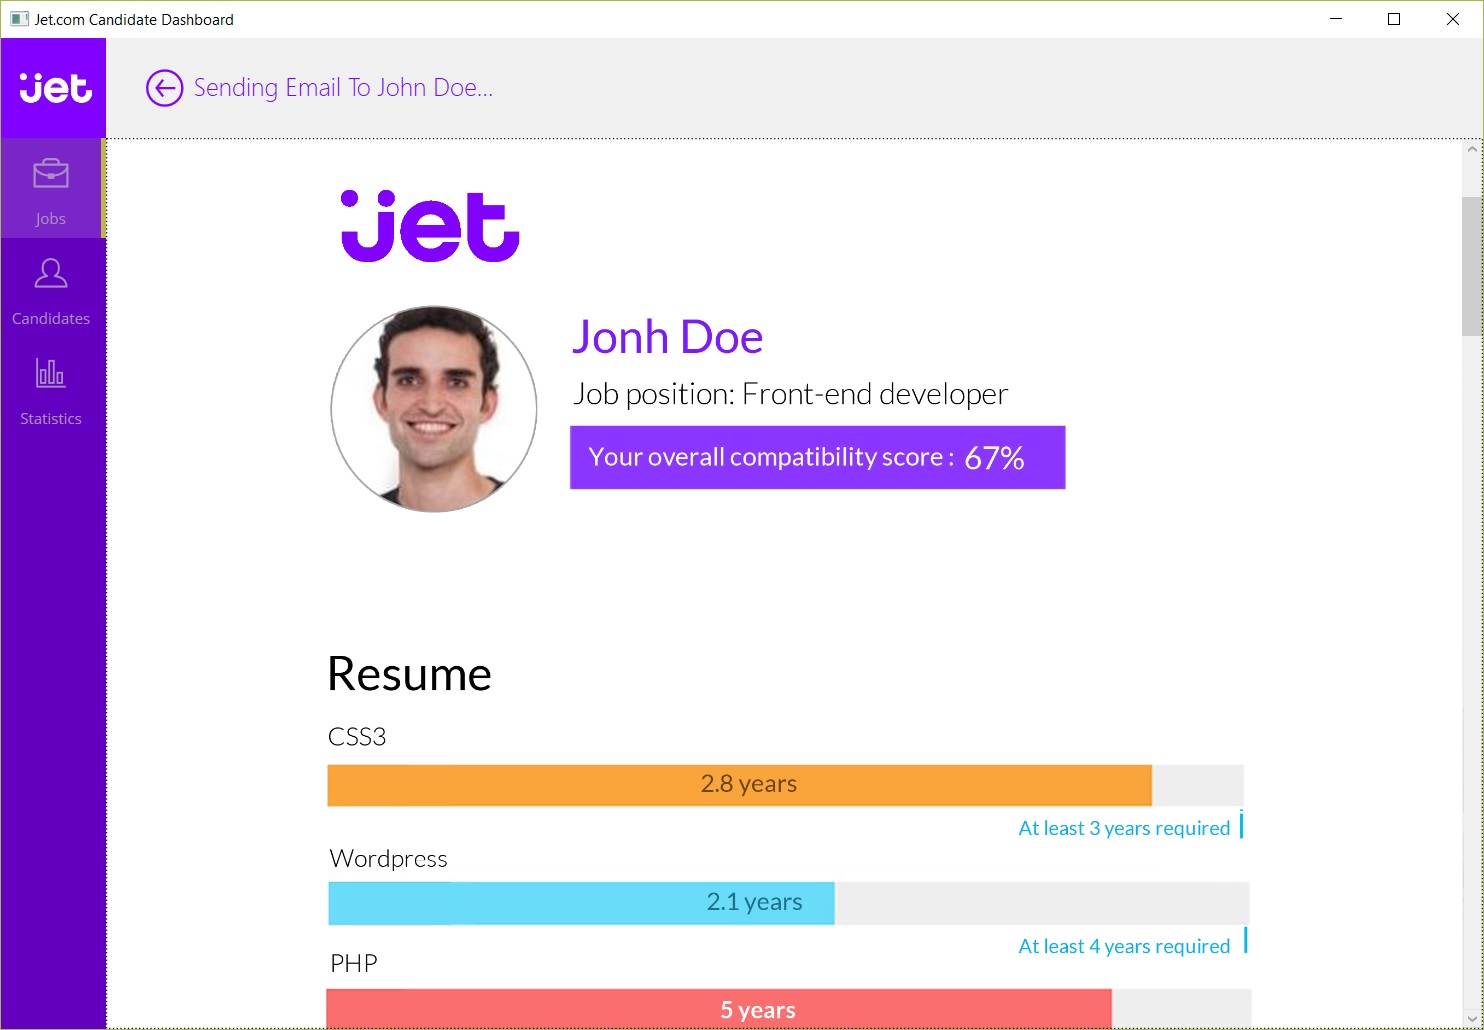This screenshot has height=1030, width=1484.
Task: Click the scroll up arrow of scrollbar
Action: [x=1472, y=149]
